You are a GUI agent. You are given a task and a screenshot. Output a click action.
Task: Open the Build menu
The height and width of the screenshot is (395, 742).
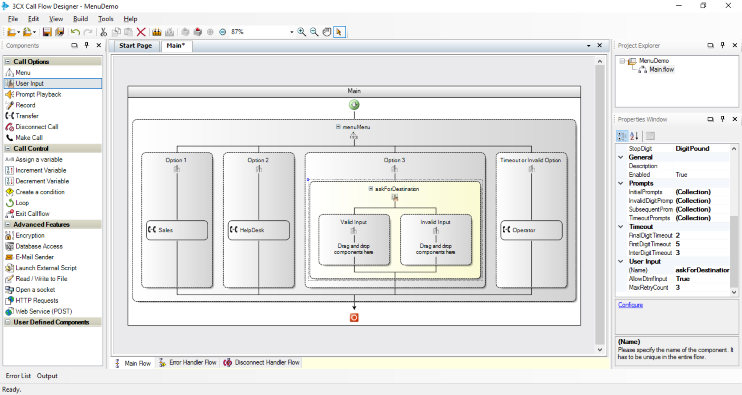tap(80, 19)
